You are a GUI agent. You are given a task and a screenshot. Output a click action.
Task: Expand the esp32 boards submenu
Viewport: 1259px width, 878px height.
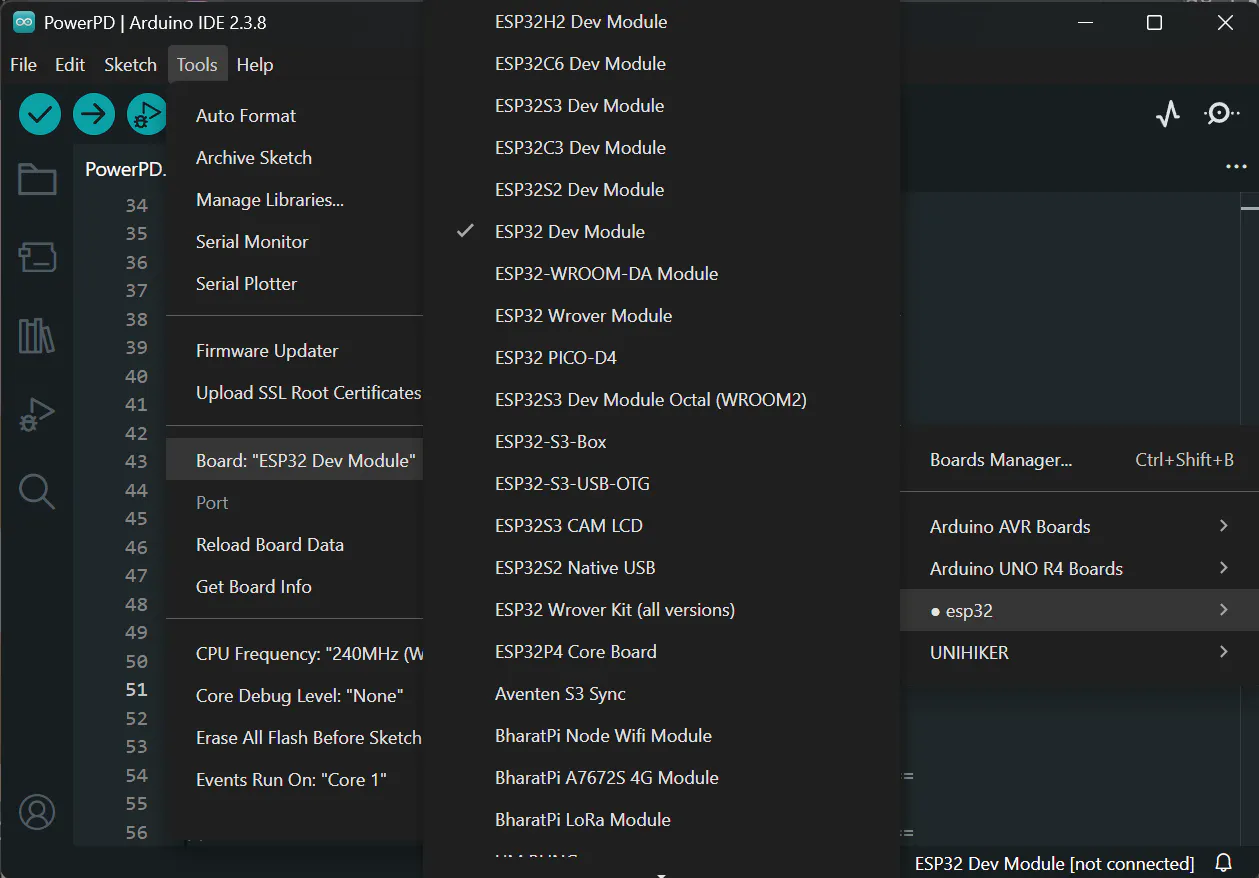click(x=1079, y=611)
